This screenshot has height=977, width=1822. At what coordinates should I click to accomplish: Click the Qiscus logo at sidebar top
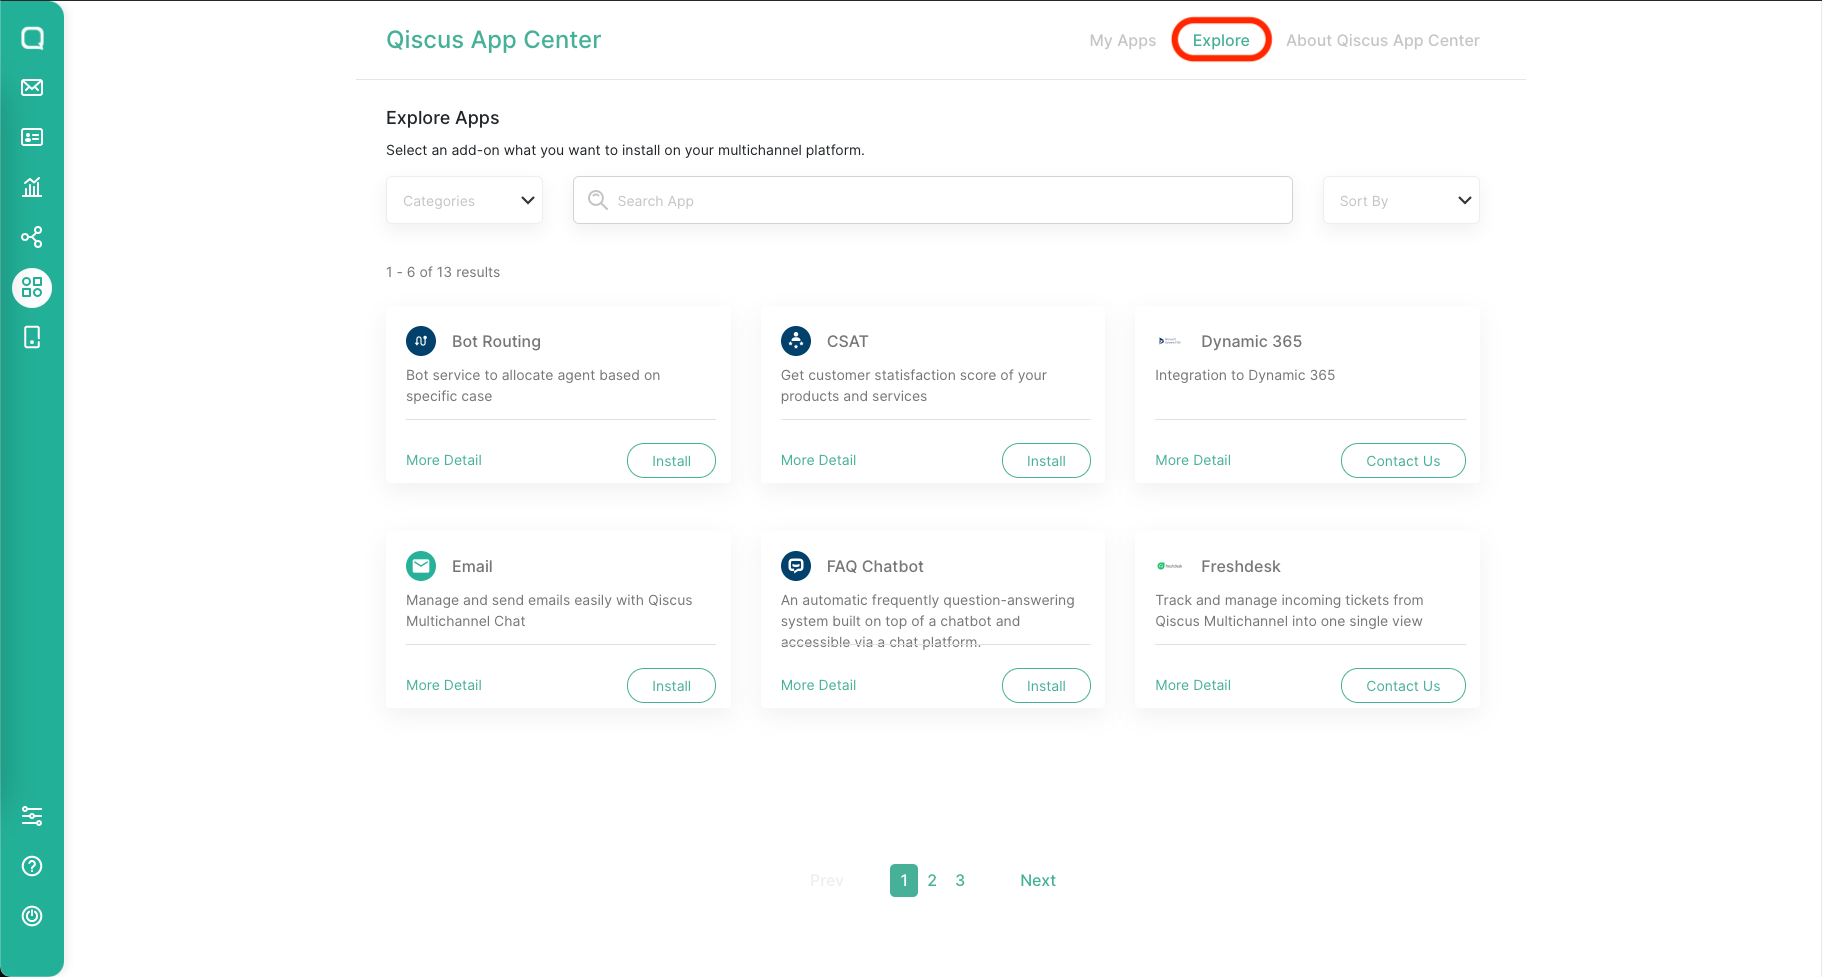point(32,38)
